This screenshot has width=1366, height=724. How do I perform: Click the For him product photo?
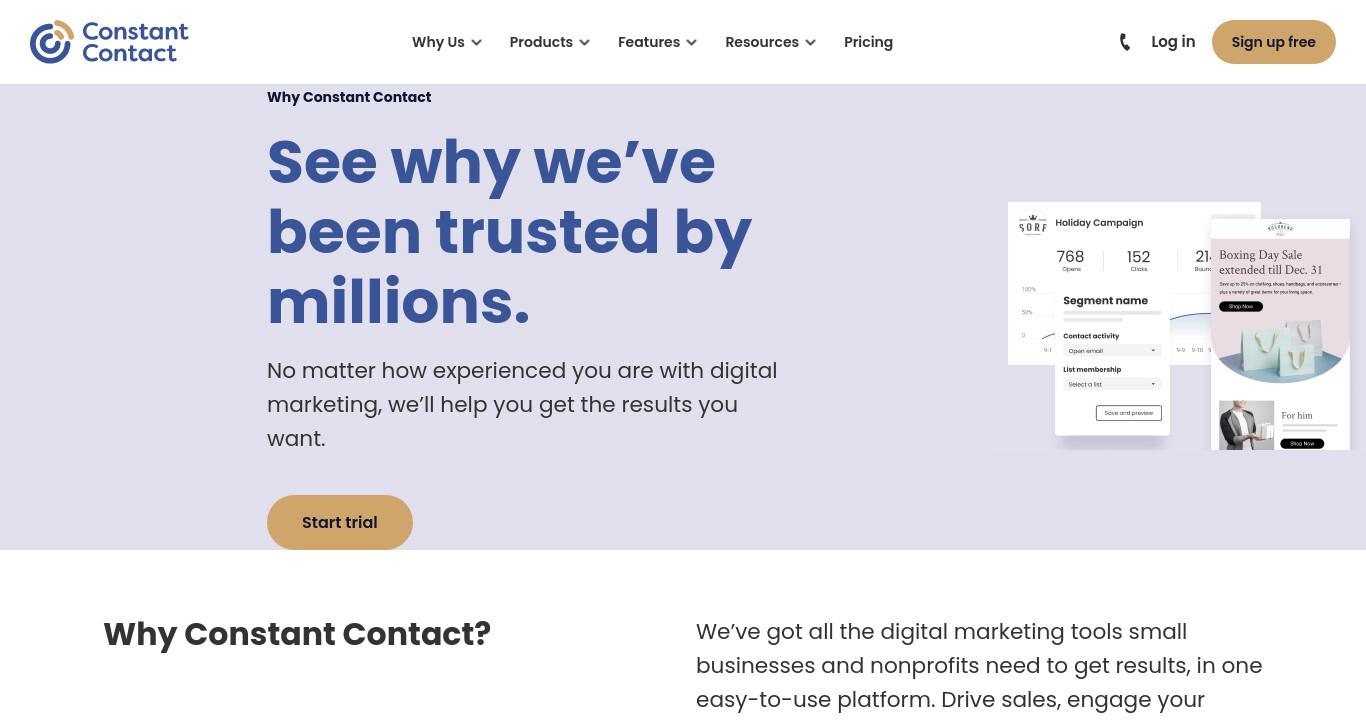[x=1247, y=425]
